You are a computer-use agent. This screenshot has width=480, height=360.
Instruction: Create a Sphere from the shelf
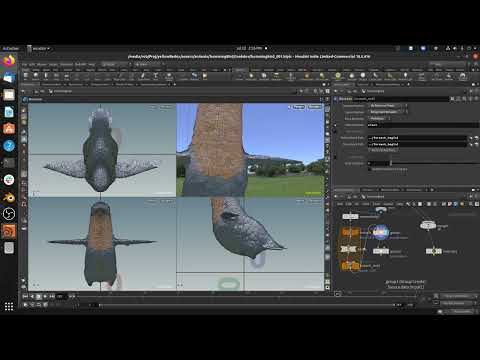click(x=36, y=76)
